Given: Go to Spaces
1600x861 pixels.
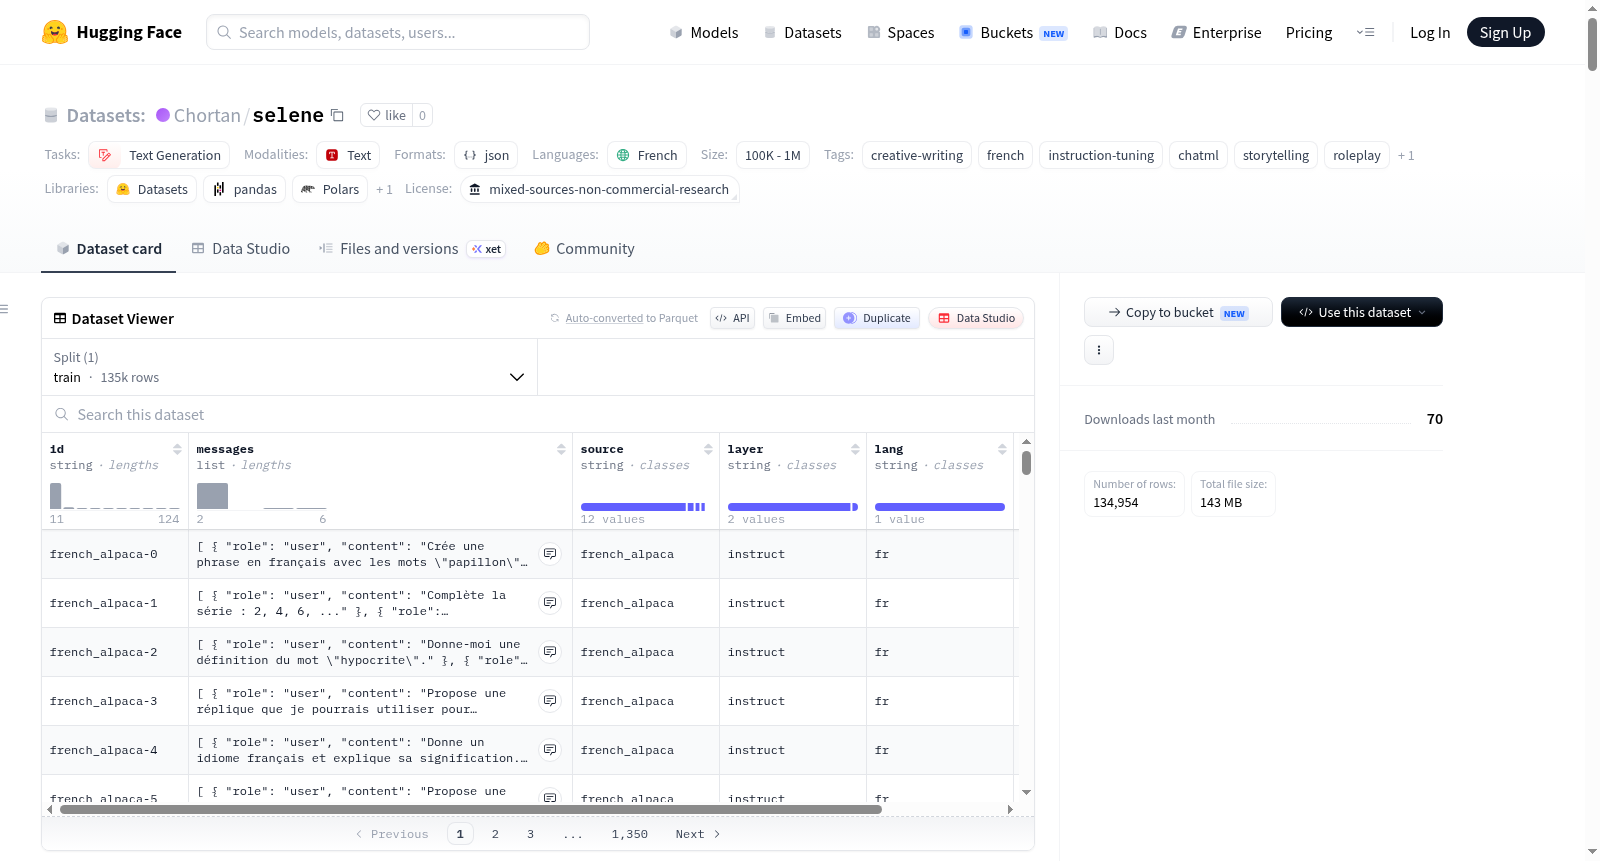Looking at the screenshot, I should click(x=901, y=32).
